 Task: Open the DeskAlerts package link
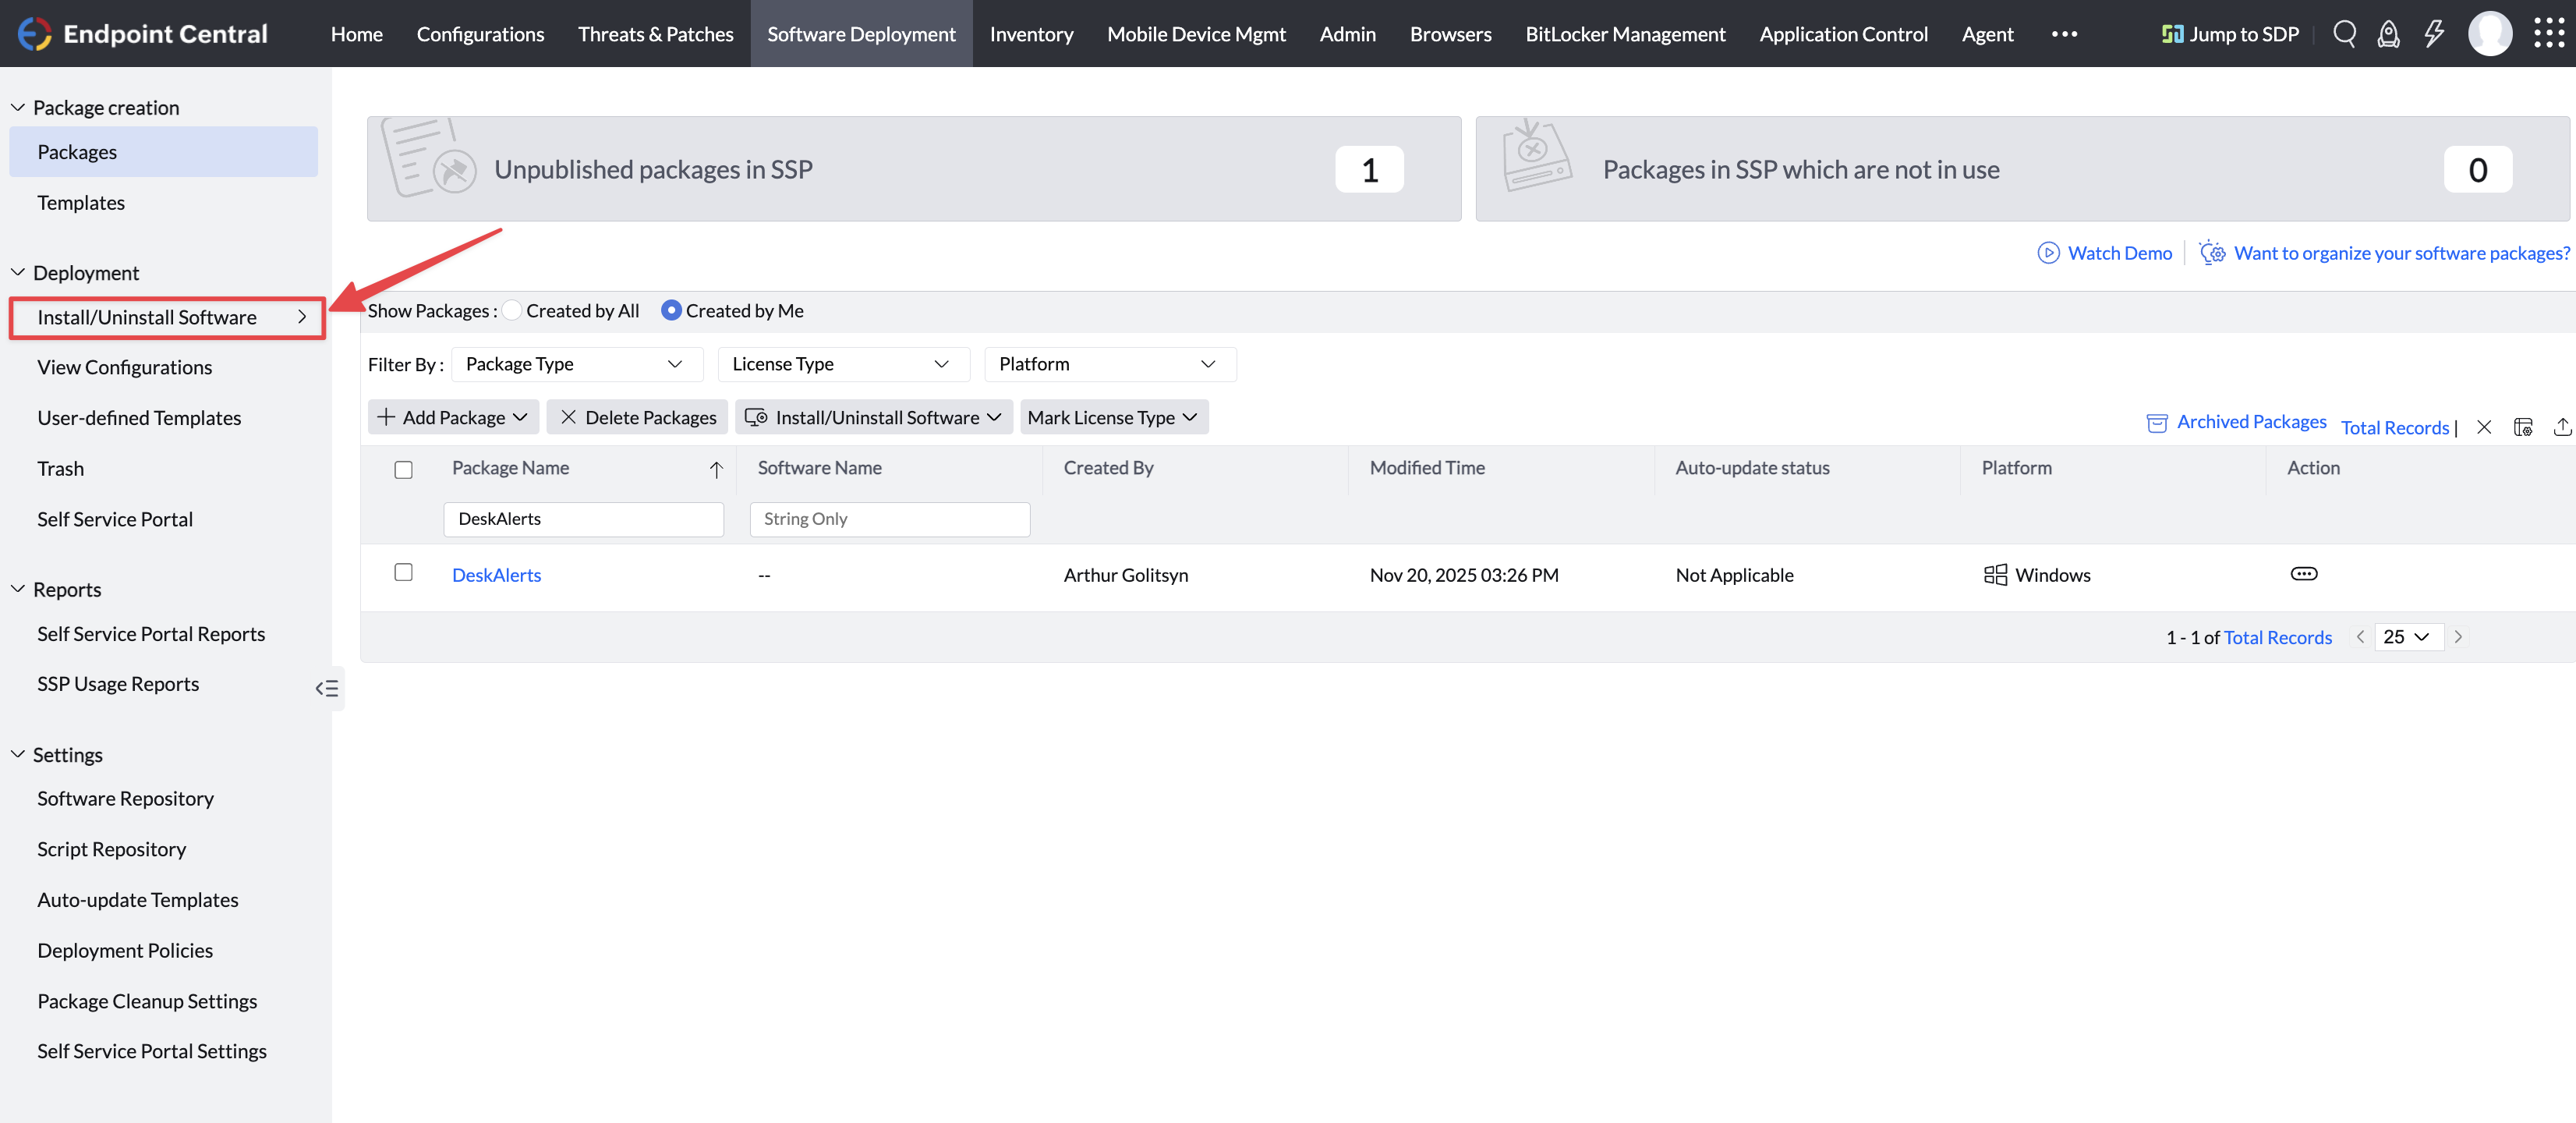(496, 575)
